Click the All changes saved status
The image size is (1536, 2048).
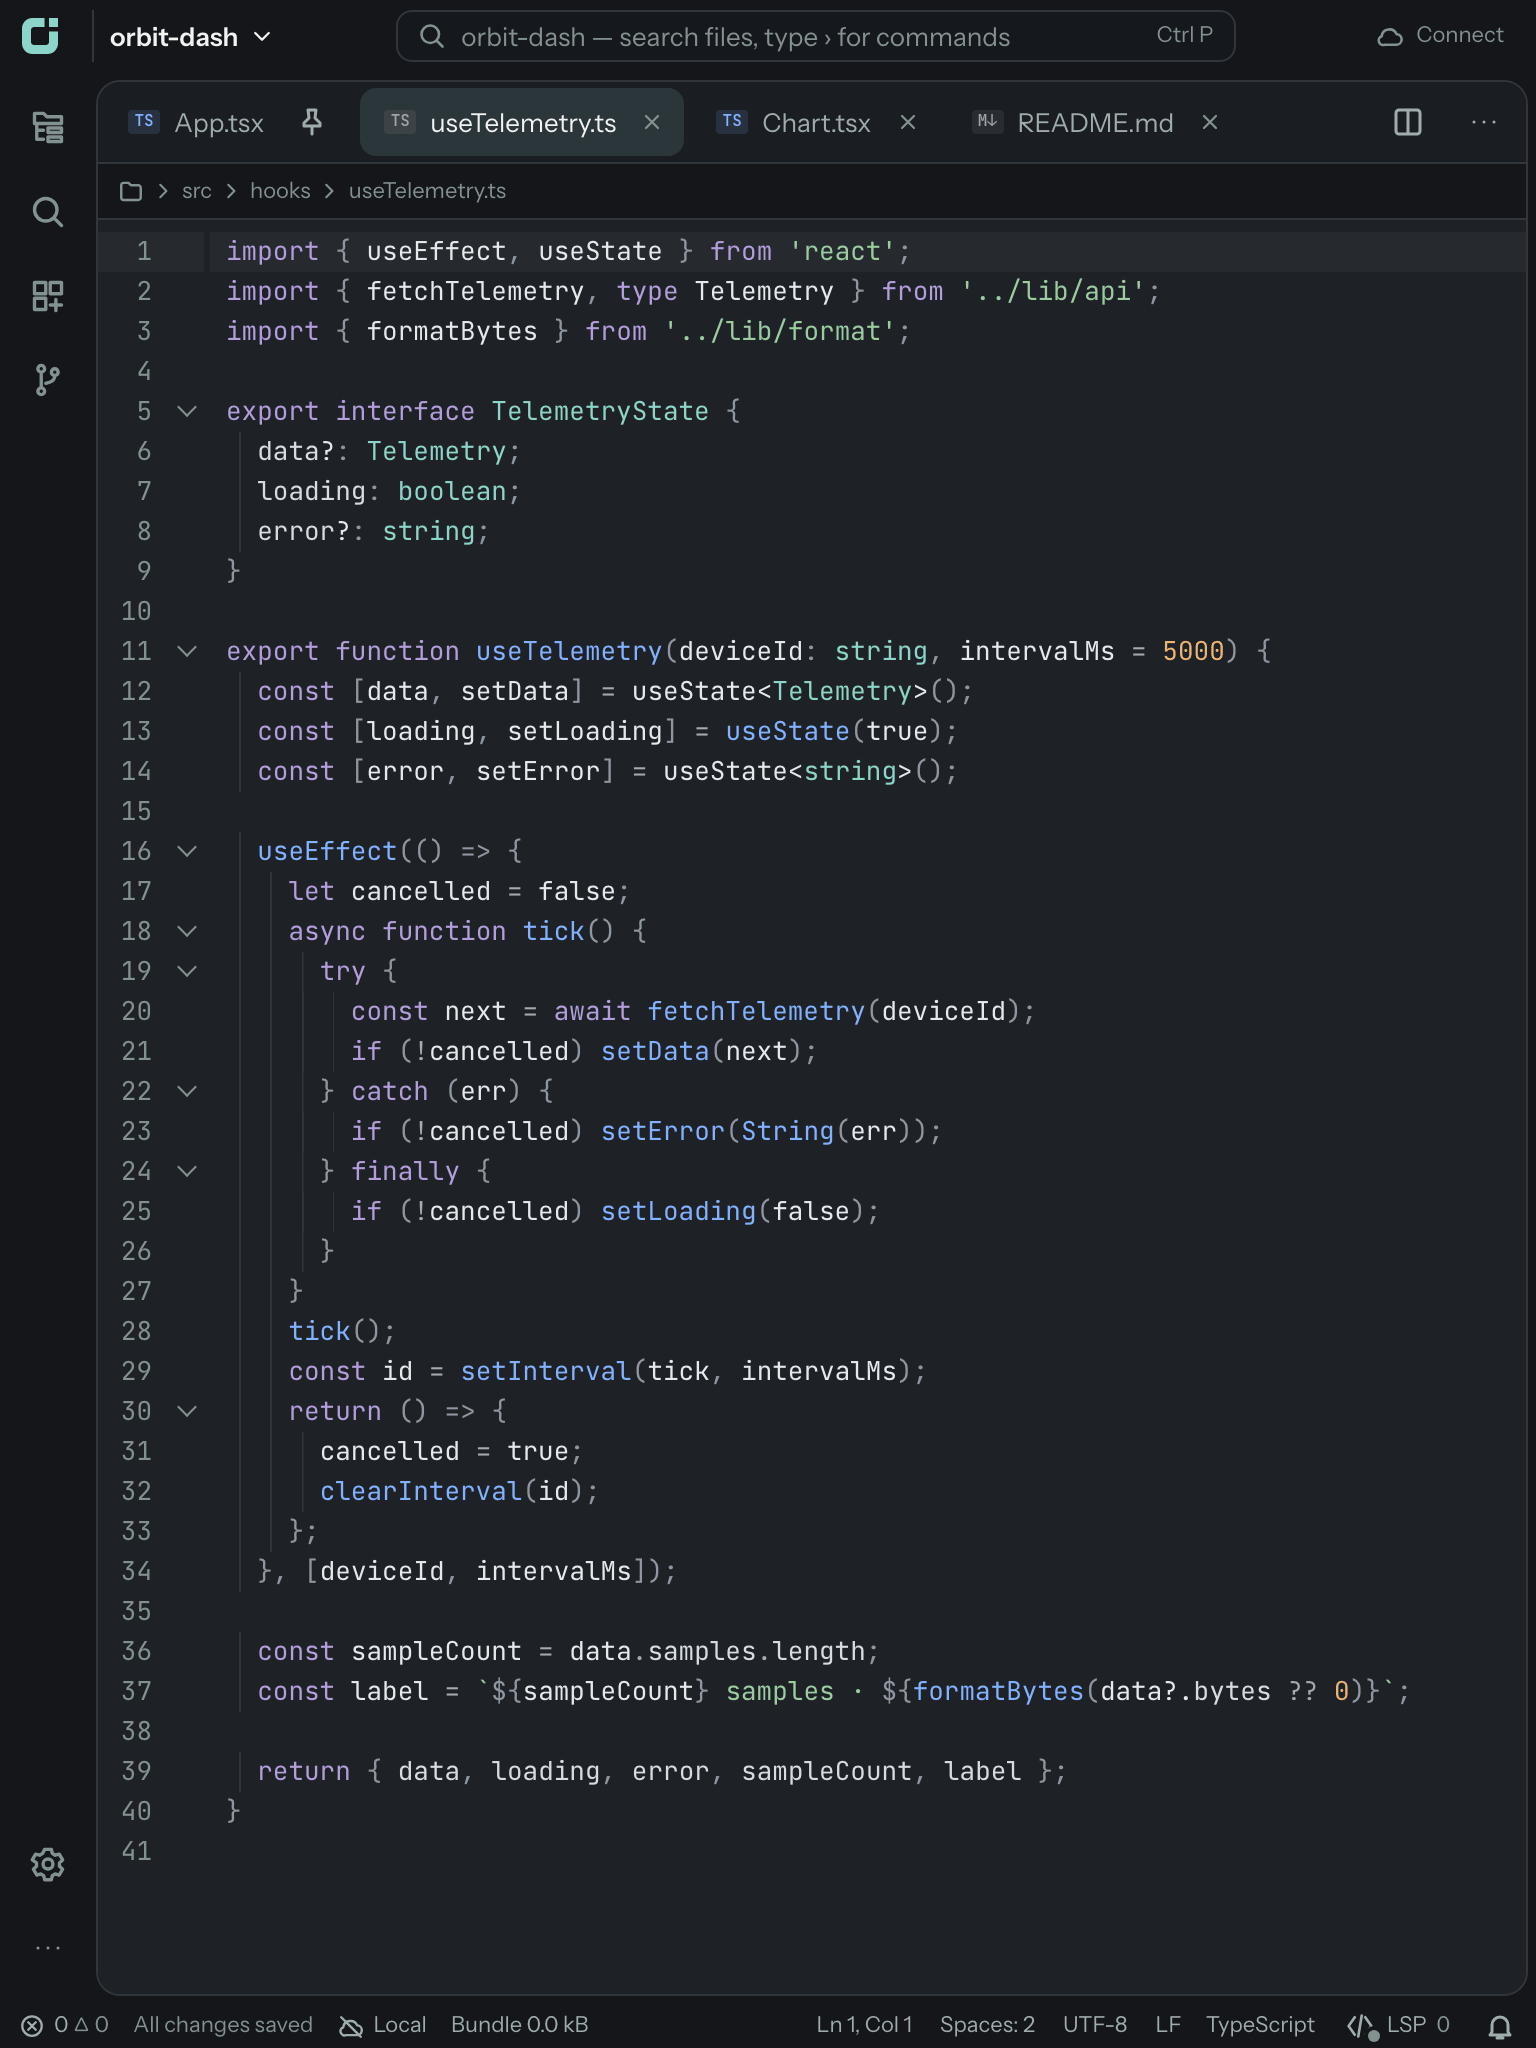[x=223, y=2025]
